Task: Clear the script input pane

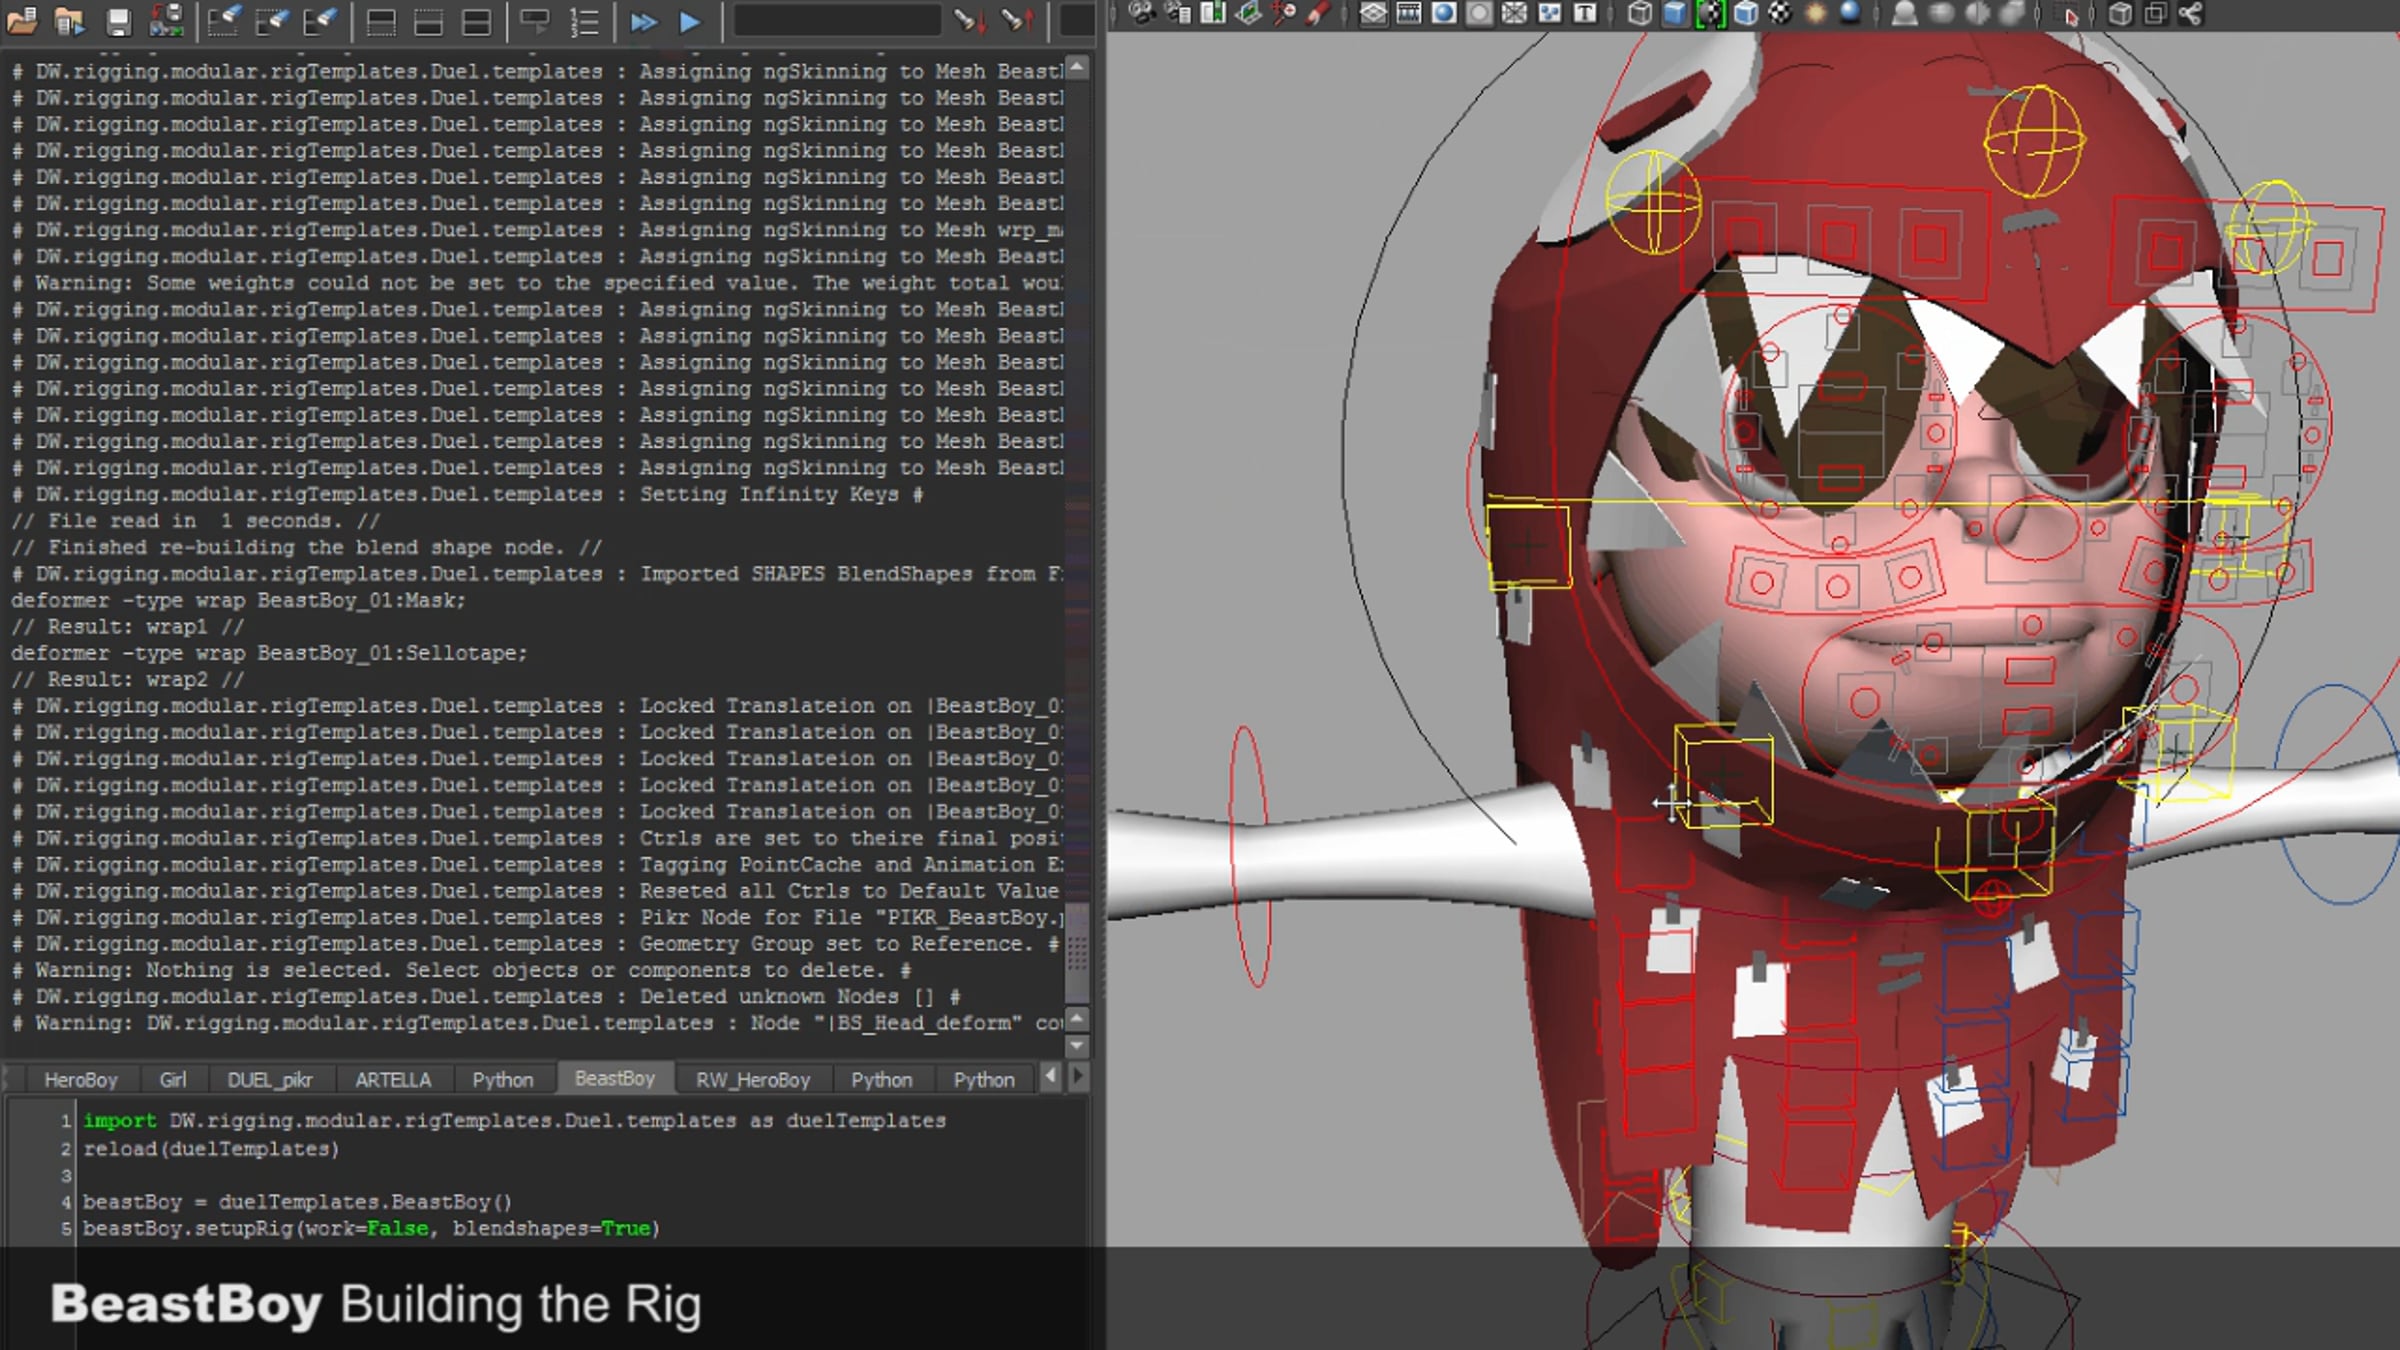Action: point(272,20)
